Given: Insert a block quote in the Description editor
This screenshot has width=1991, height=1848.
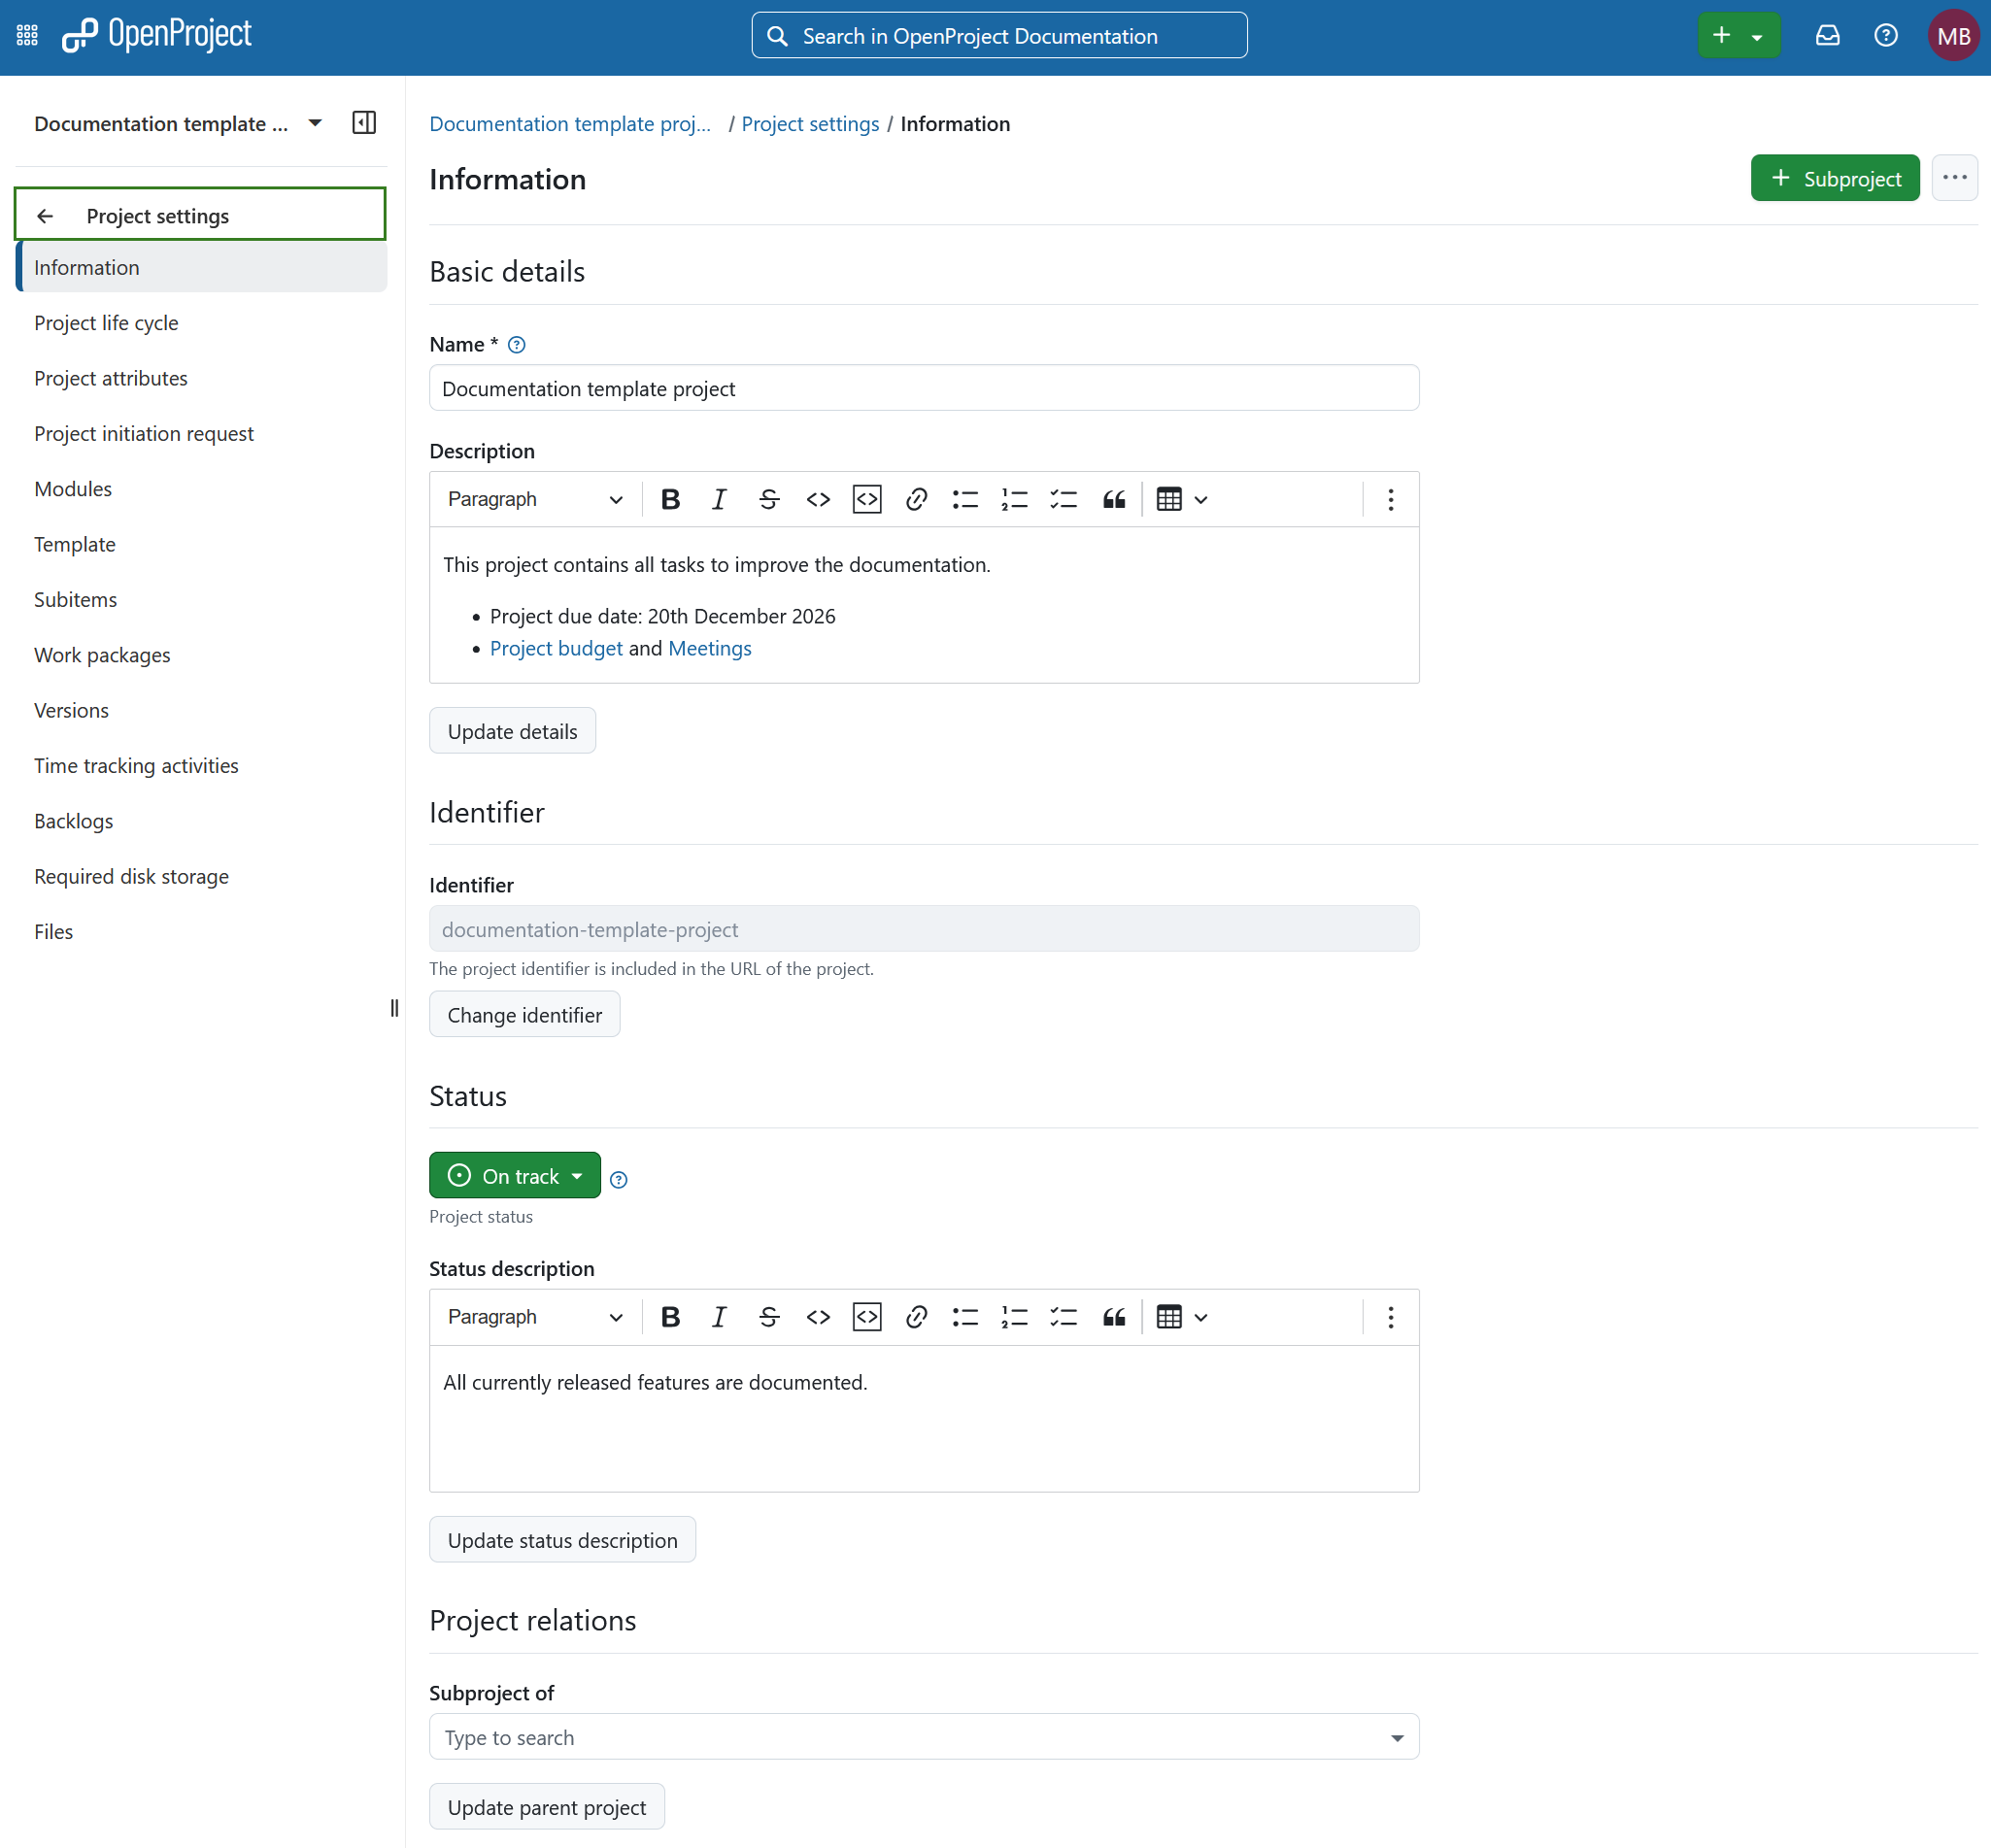Looking at the screenshot, I should [1113, 499].
